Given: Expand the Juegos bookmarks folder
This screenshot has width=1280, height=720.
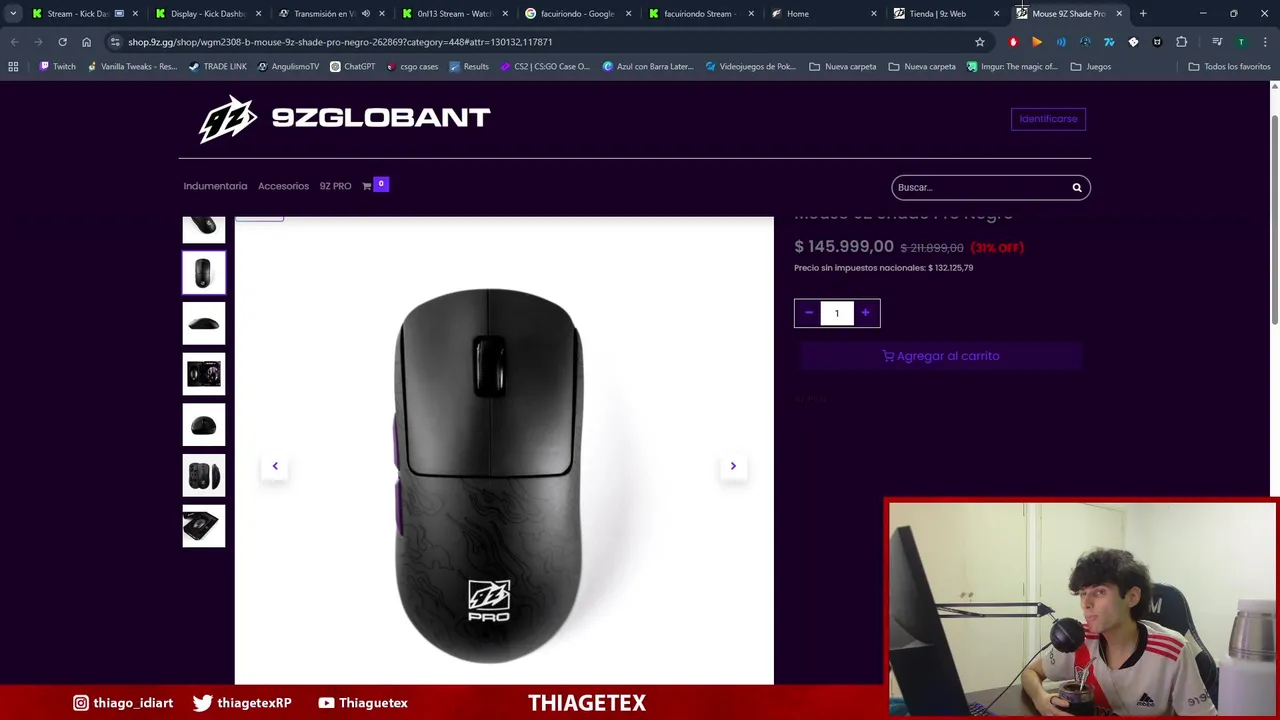Looking at the screenshot, I should click(x=1090, y=66).
